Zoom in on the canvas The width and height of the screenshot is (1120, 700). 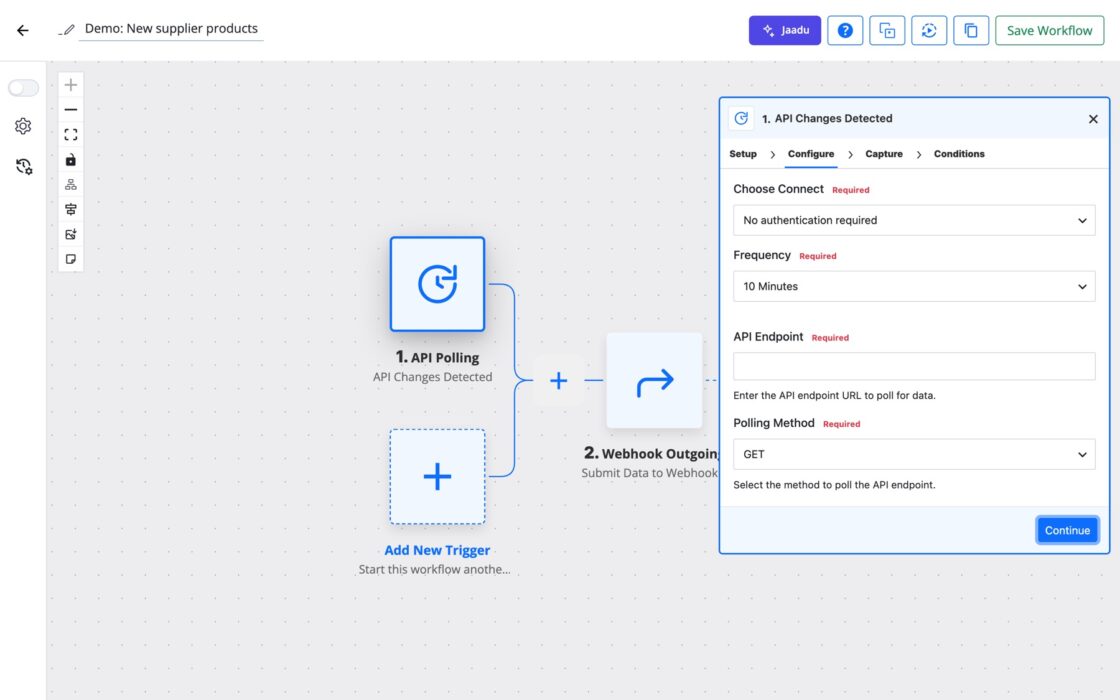click(71, 85)
